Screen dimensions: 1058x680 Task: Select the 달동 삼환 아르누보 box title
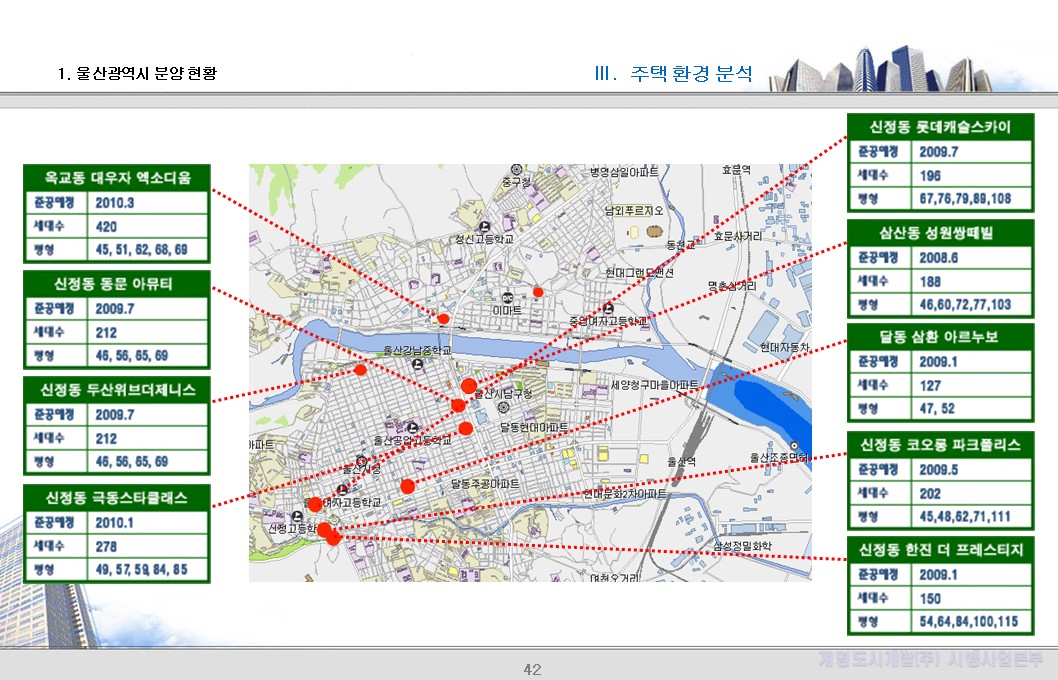940,336
